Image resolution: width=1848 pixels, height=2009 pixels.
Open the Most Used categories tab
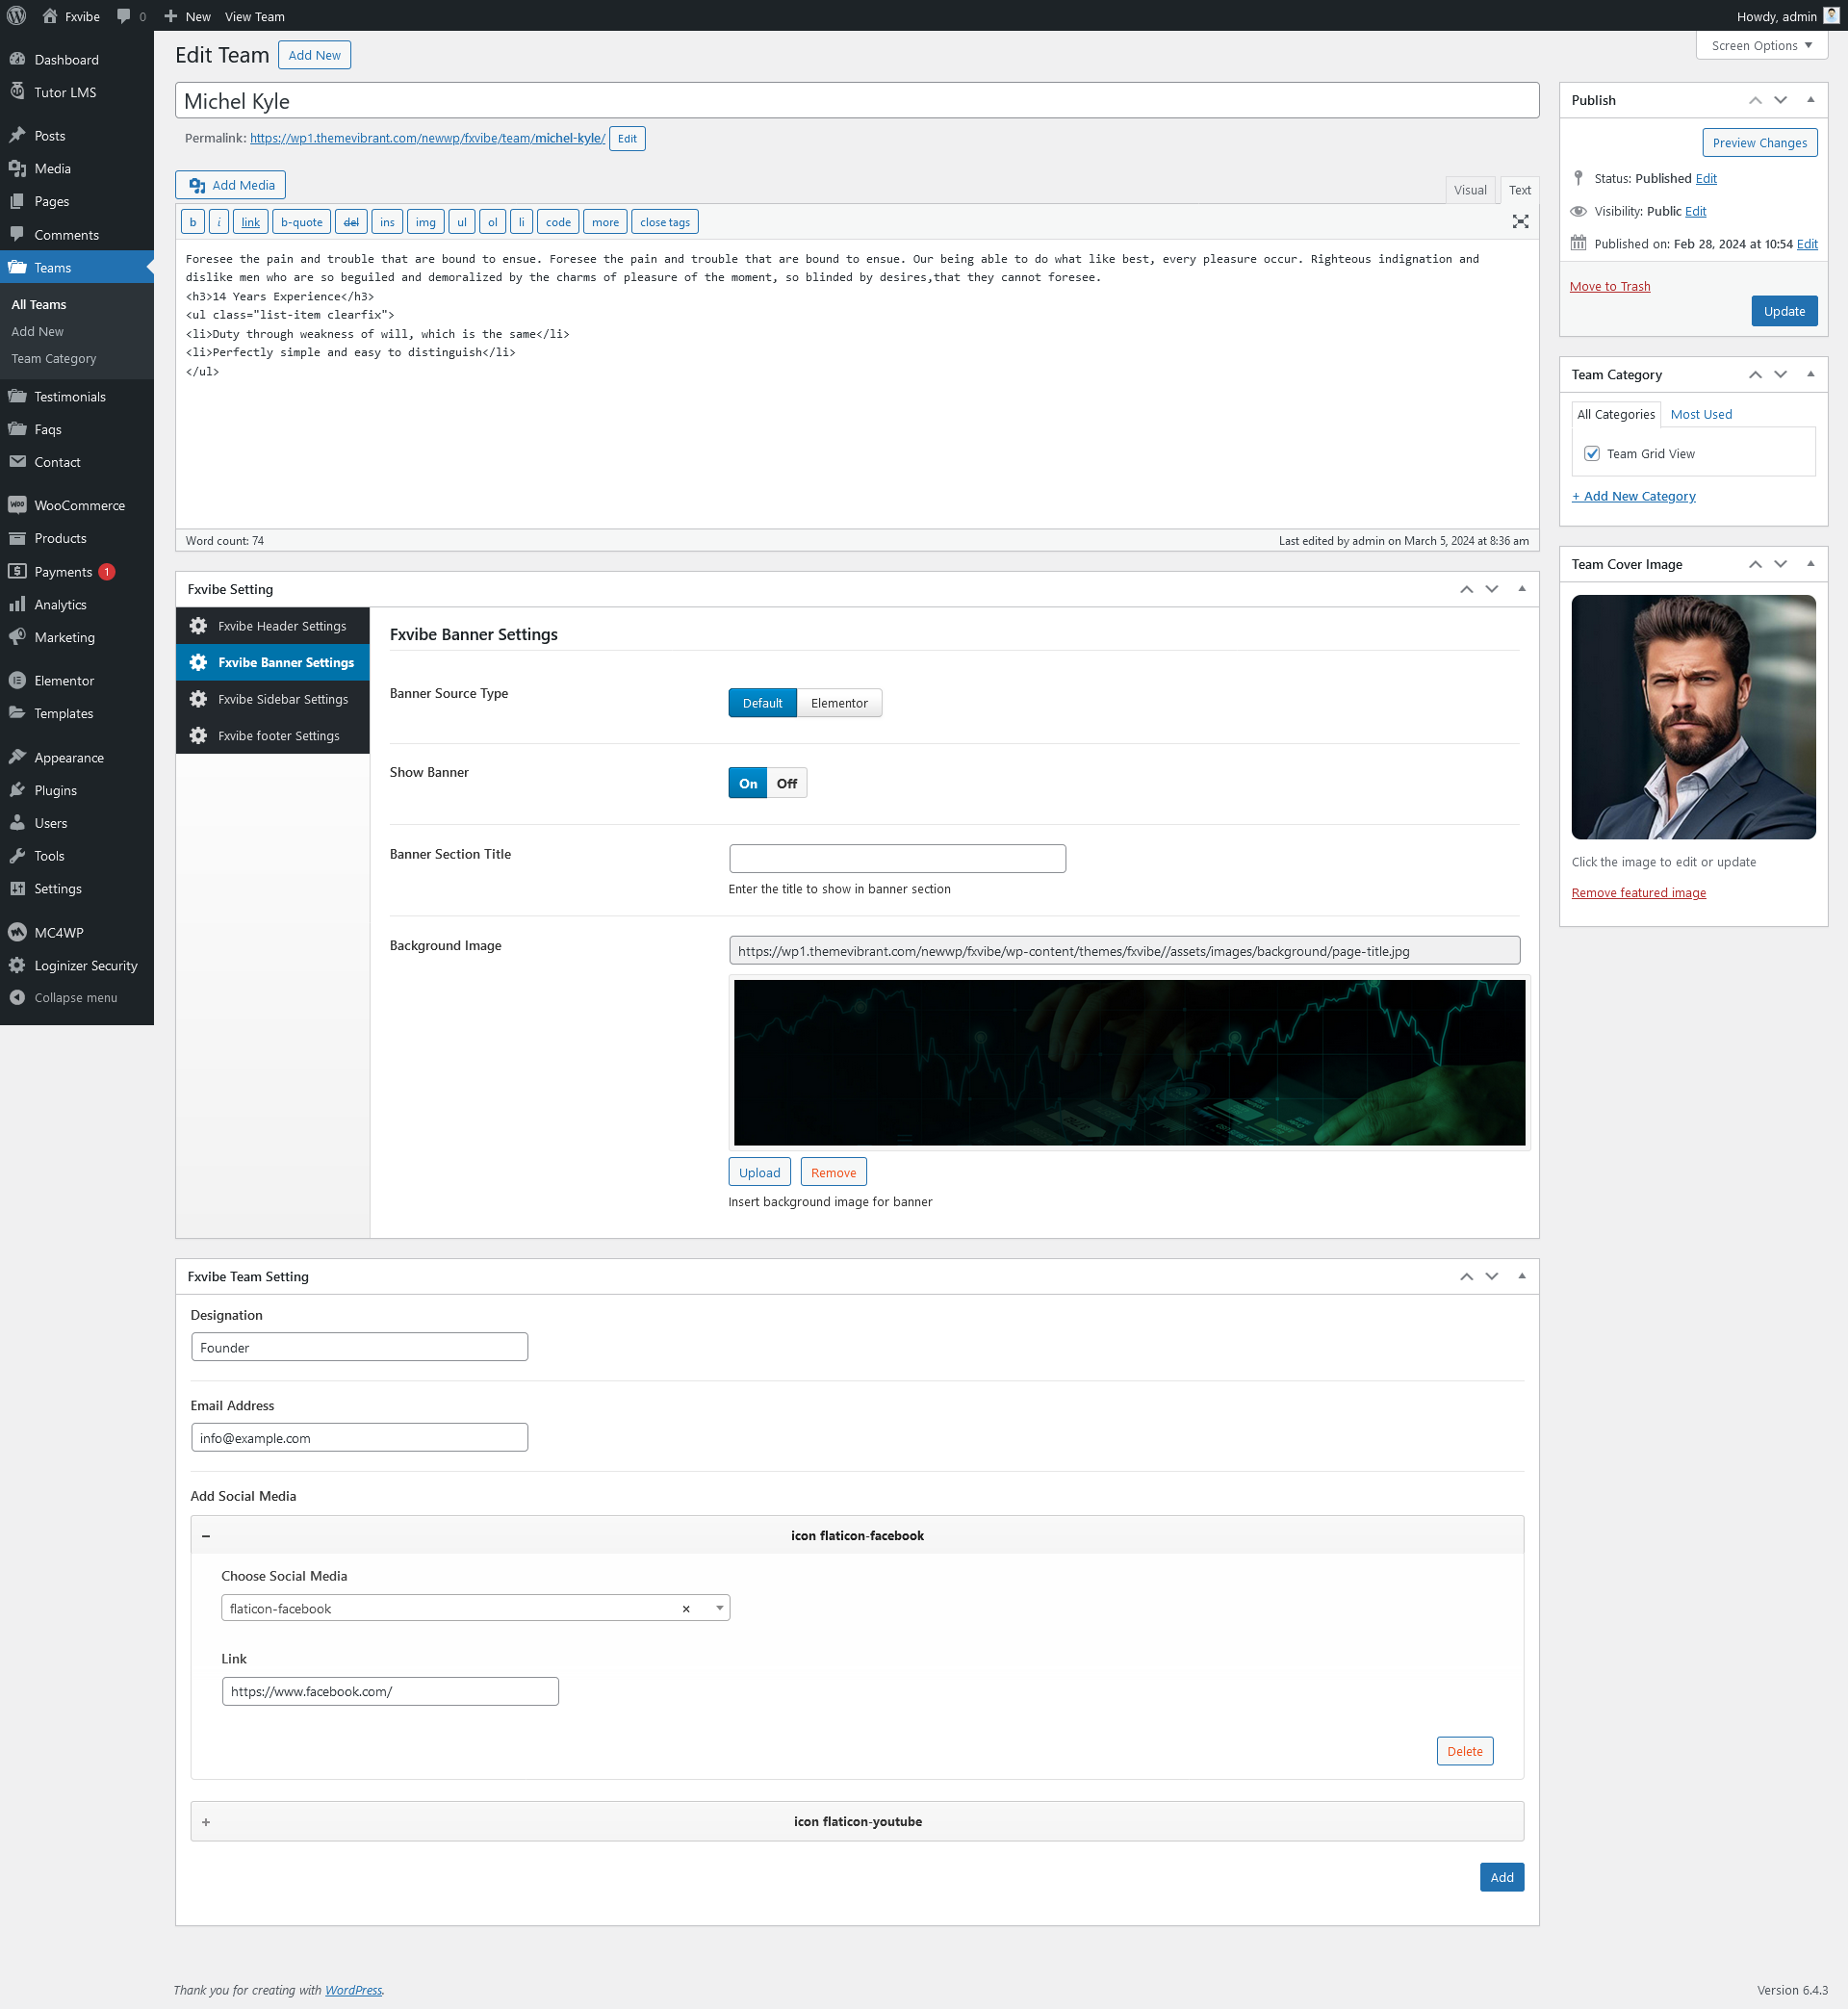tap(1700, 415)
